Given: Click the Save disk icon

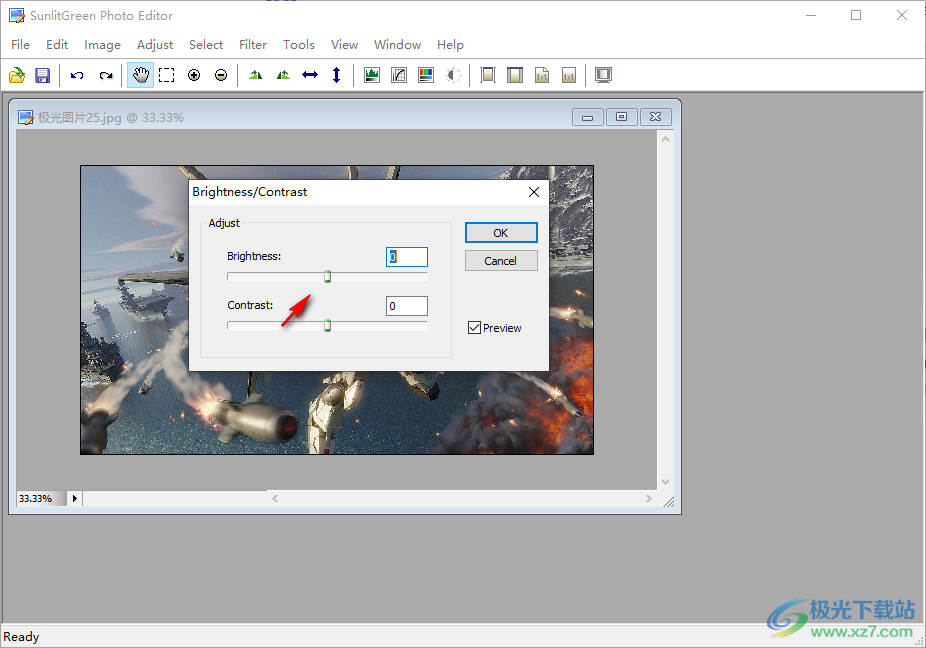Looking at the screenshot, I should coord(43,75).
